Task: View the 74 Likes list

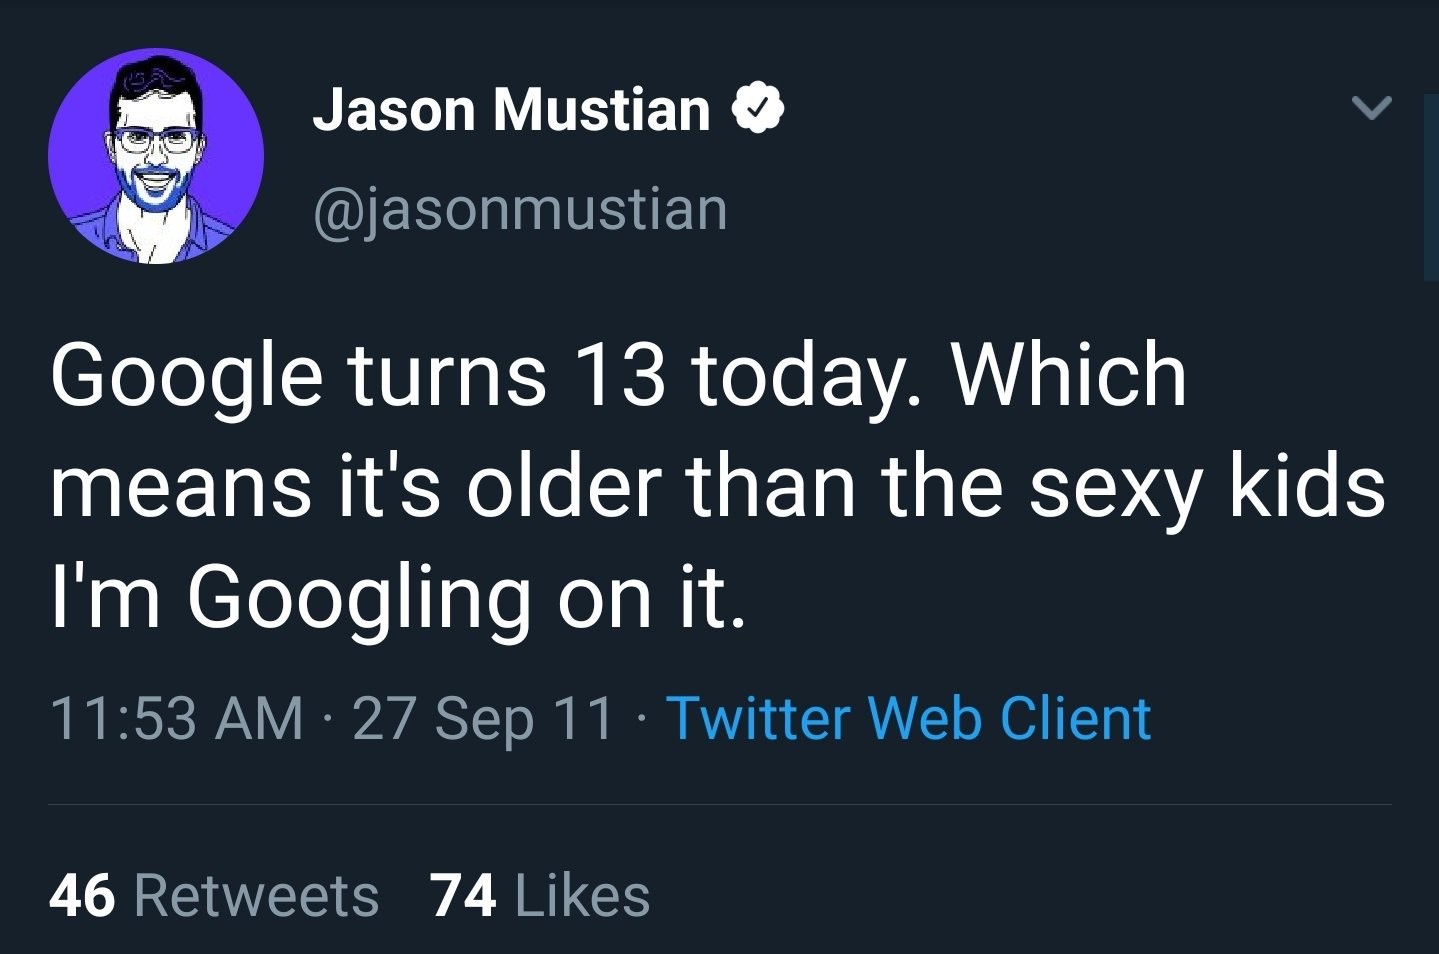Action: click(540, 894)
